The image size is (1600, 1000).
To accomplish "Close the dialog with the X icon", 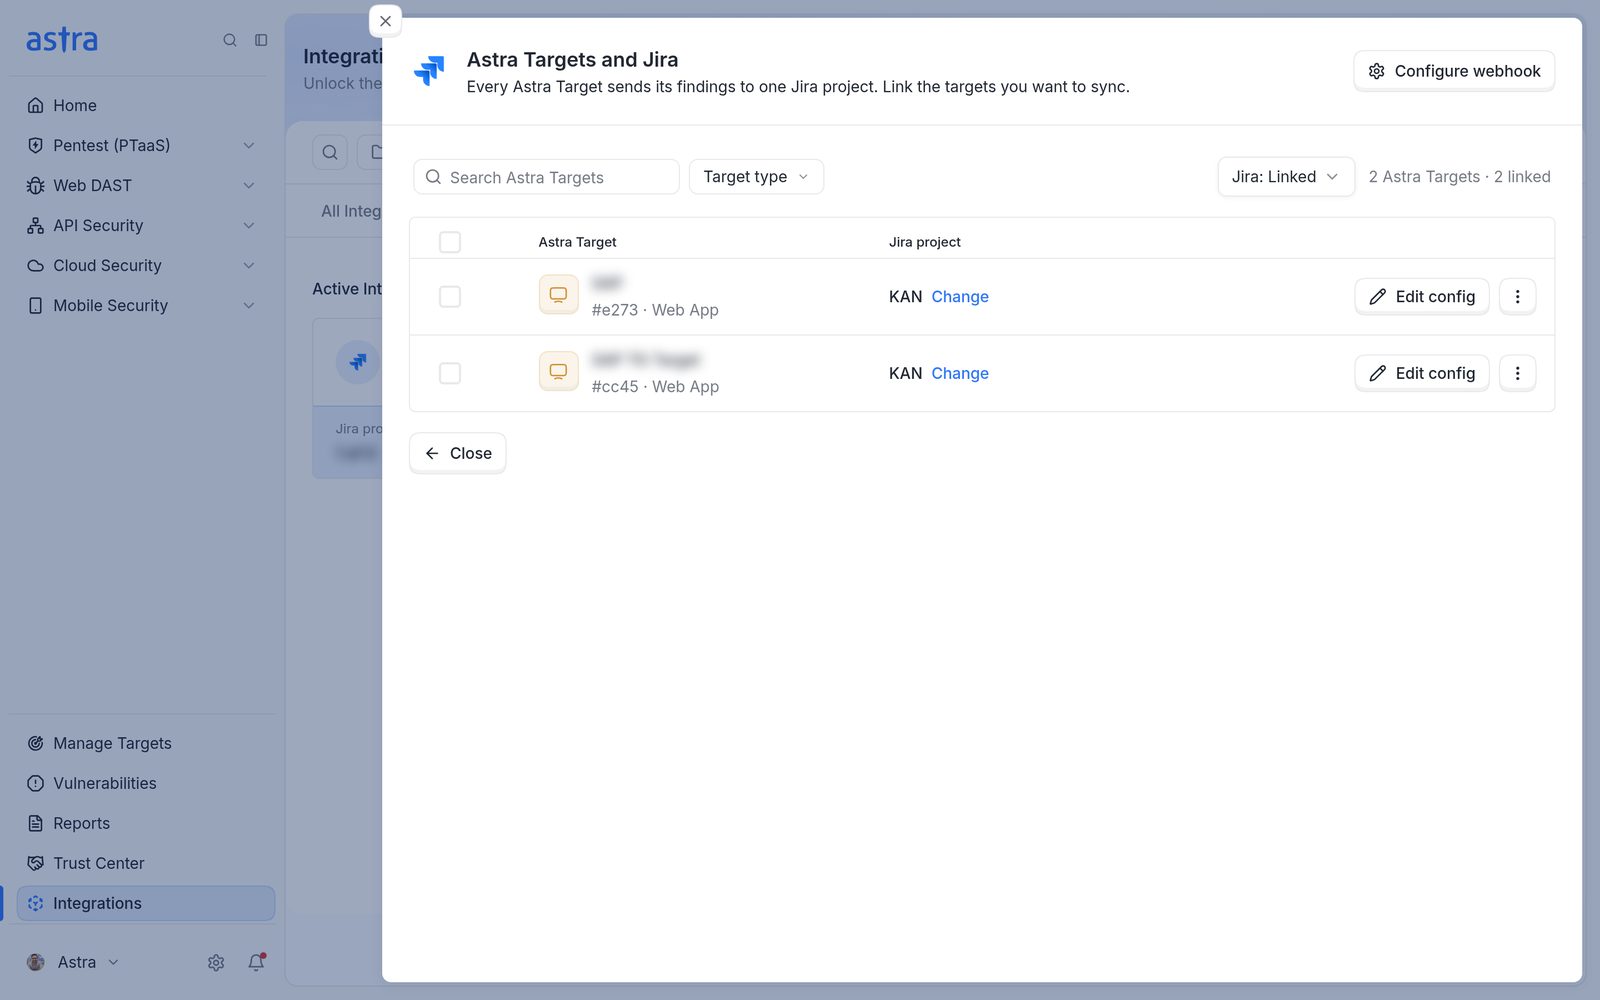I will coord(385,21).
